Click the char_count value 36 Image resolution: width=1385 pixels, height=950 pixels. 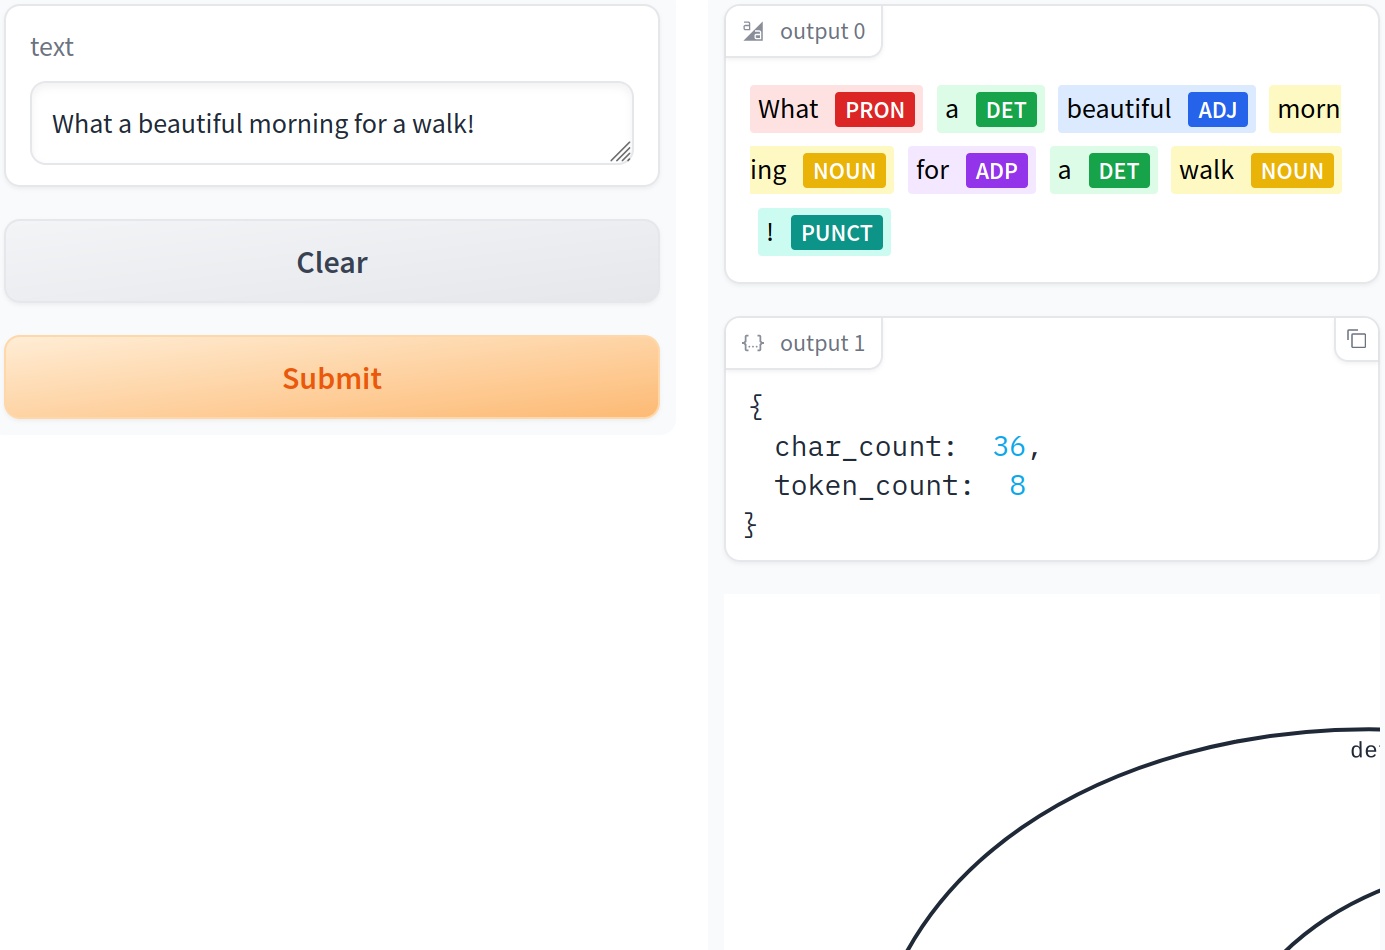1008,446
